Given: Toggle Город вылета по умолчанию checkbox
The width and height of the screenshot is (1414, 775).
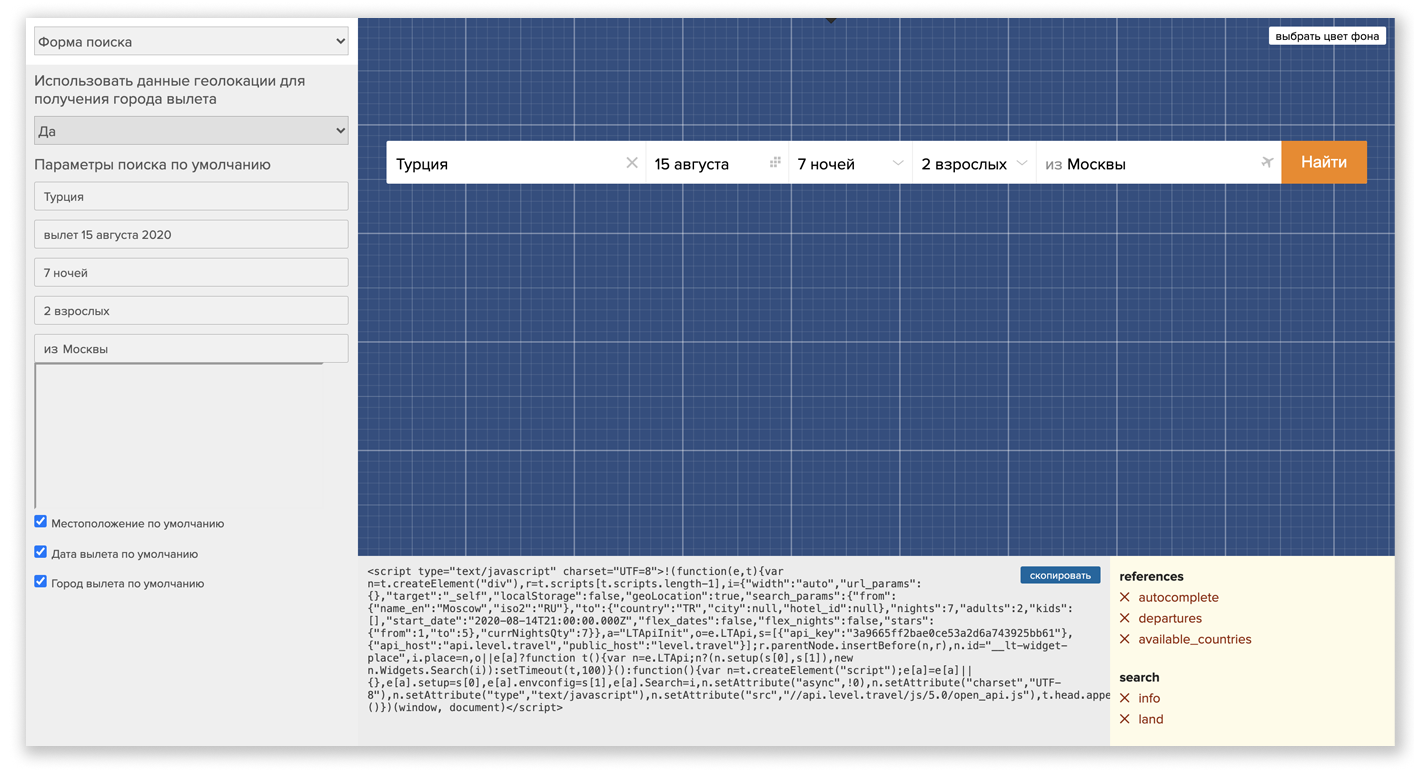Looking at the screenshot, I should 41,582.
